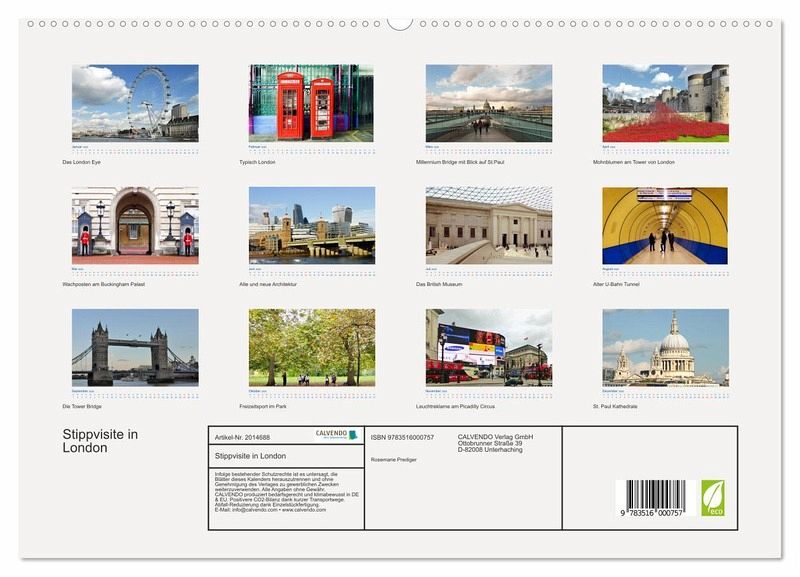Click the CALVENDO logo
This screenshot has height=577, width=800.
(x=337, y=435)
